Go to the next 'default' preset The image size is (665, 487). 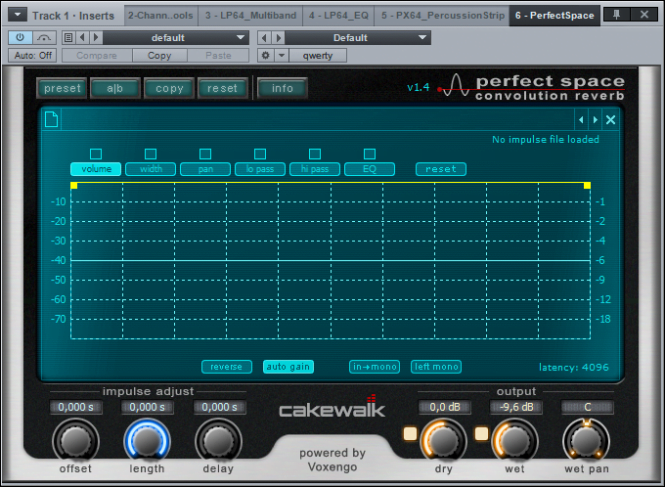coord(96,37)
